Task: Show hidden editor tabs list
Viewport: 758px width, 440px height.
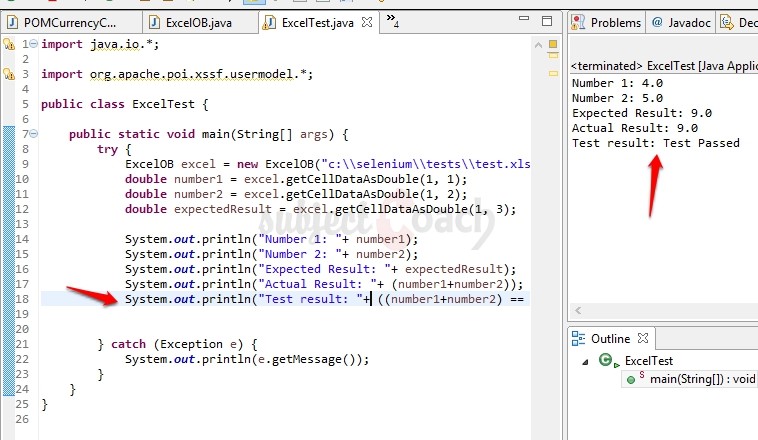Action: click(391, 20)
